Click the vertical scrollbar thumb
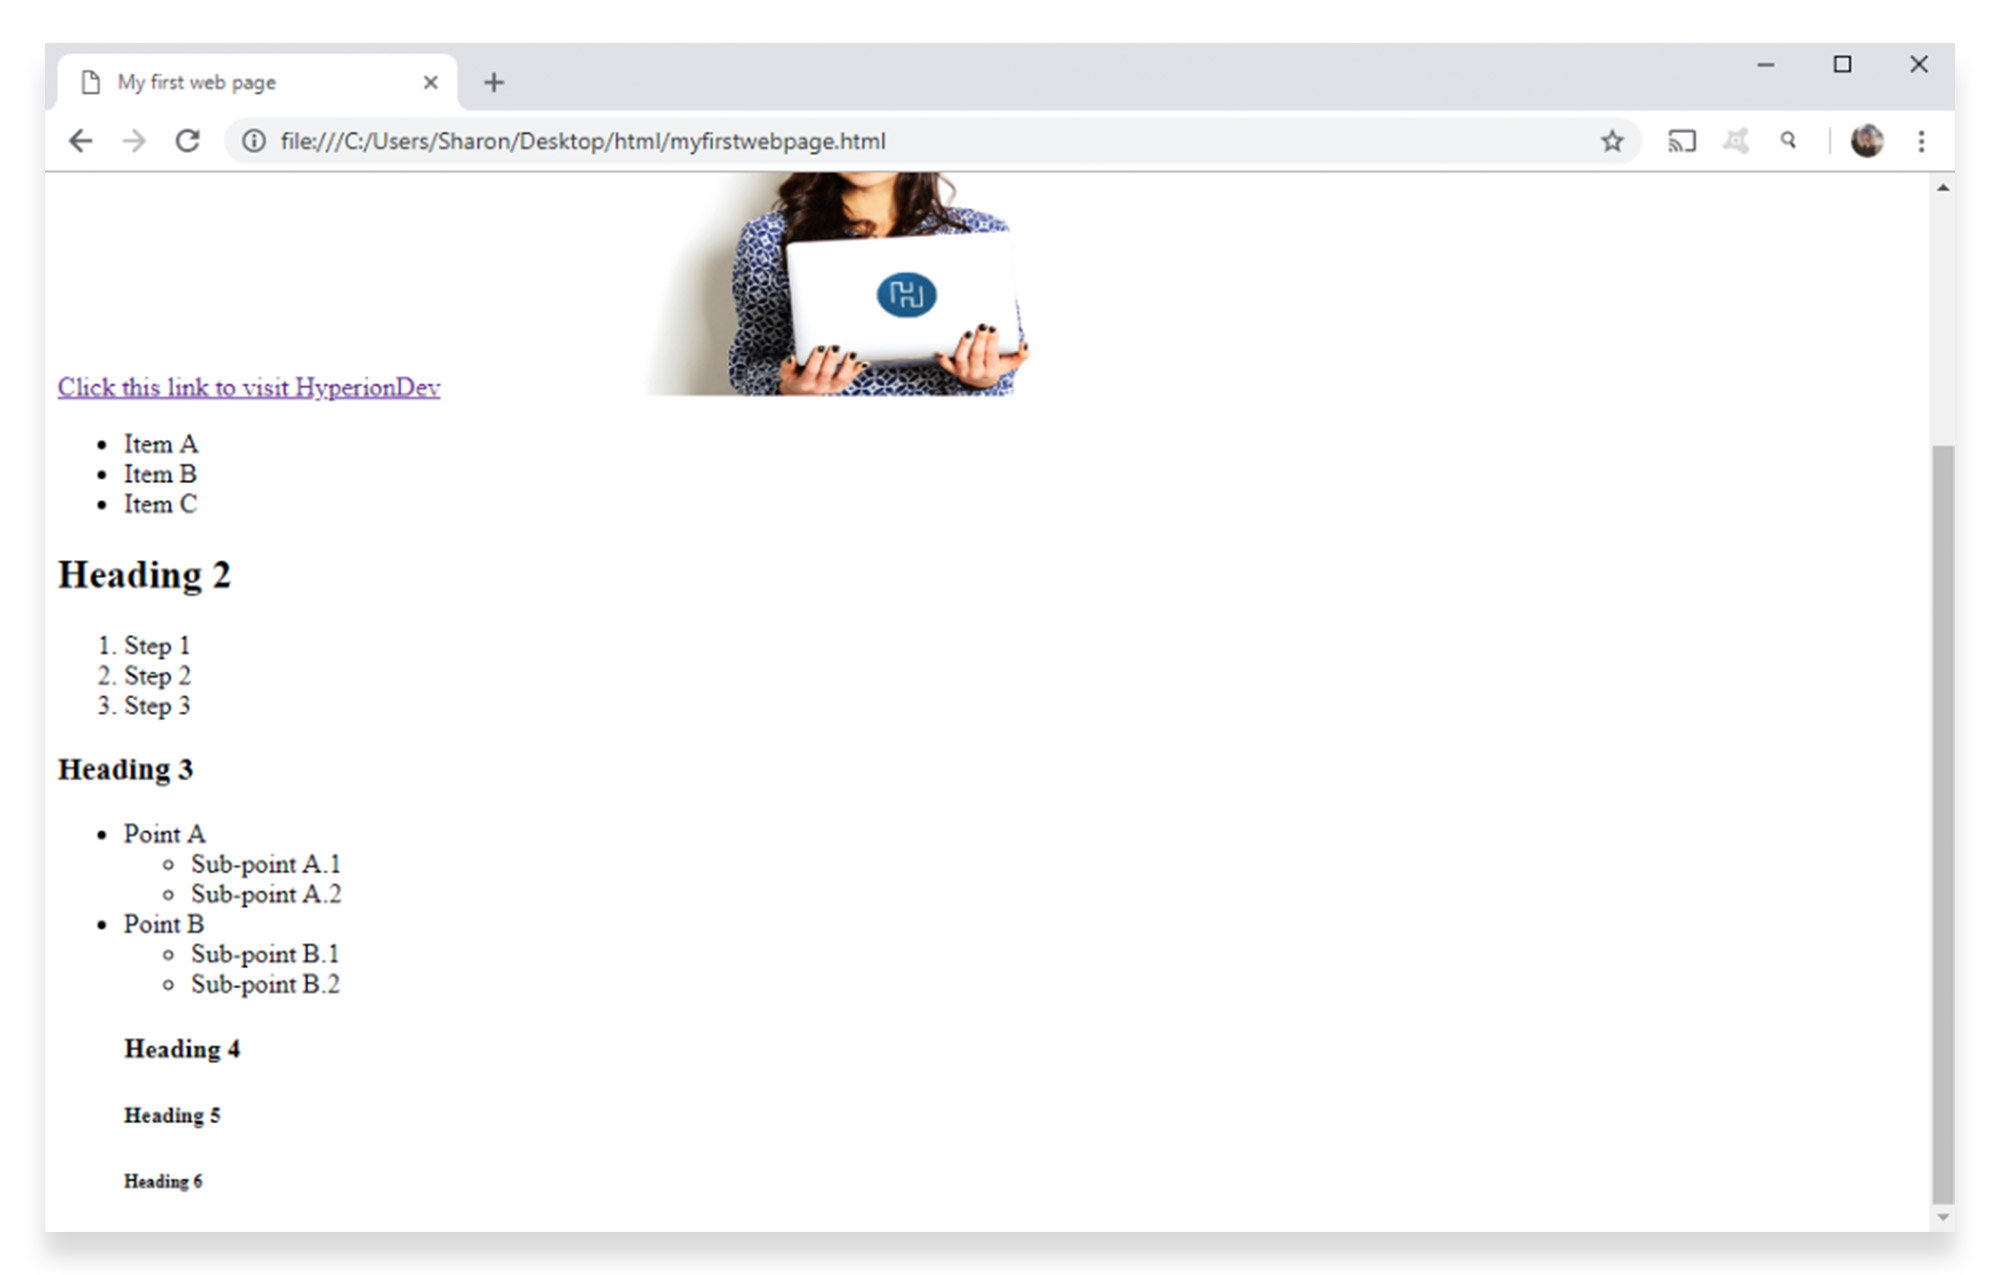The height and width of the screenshot is (1275, 2000). point(1942,820)
